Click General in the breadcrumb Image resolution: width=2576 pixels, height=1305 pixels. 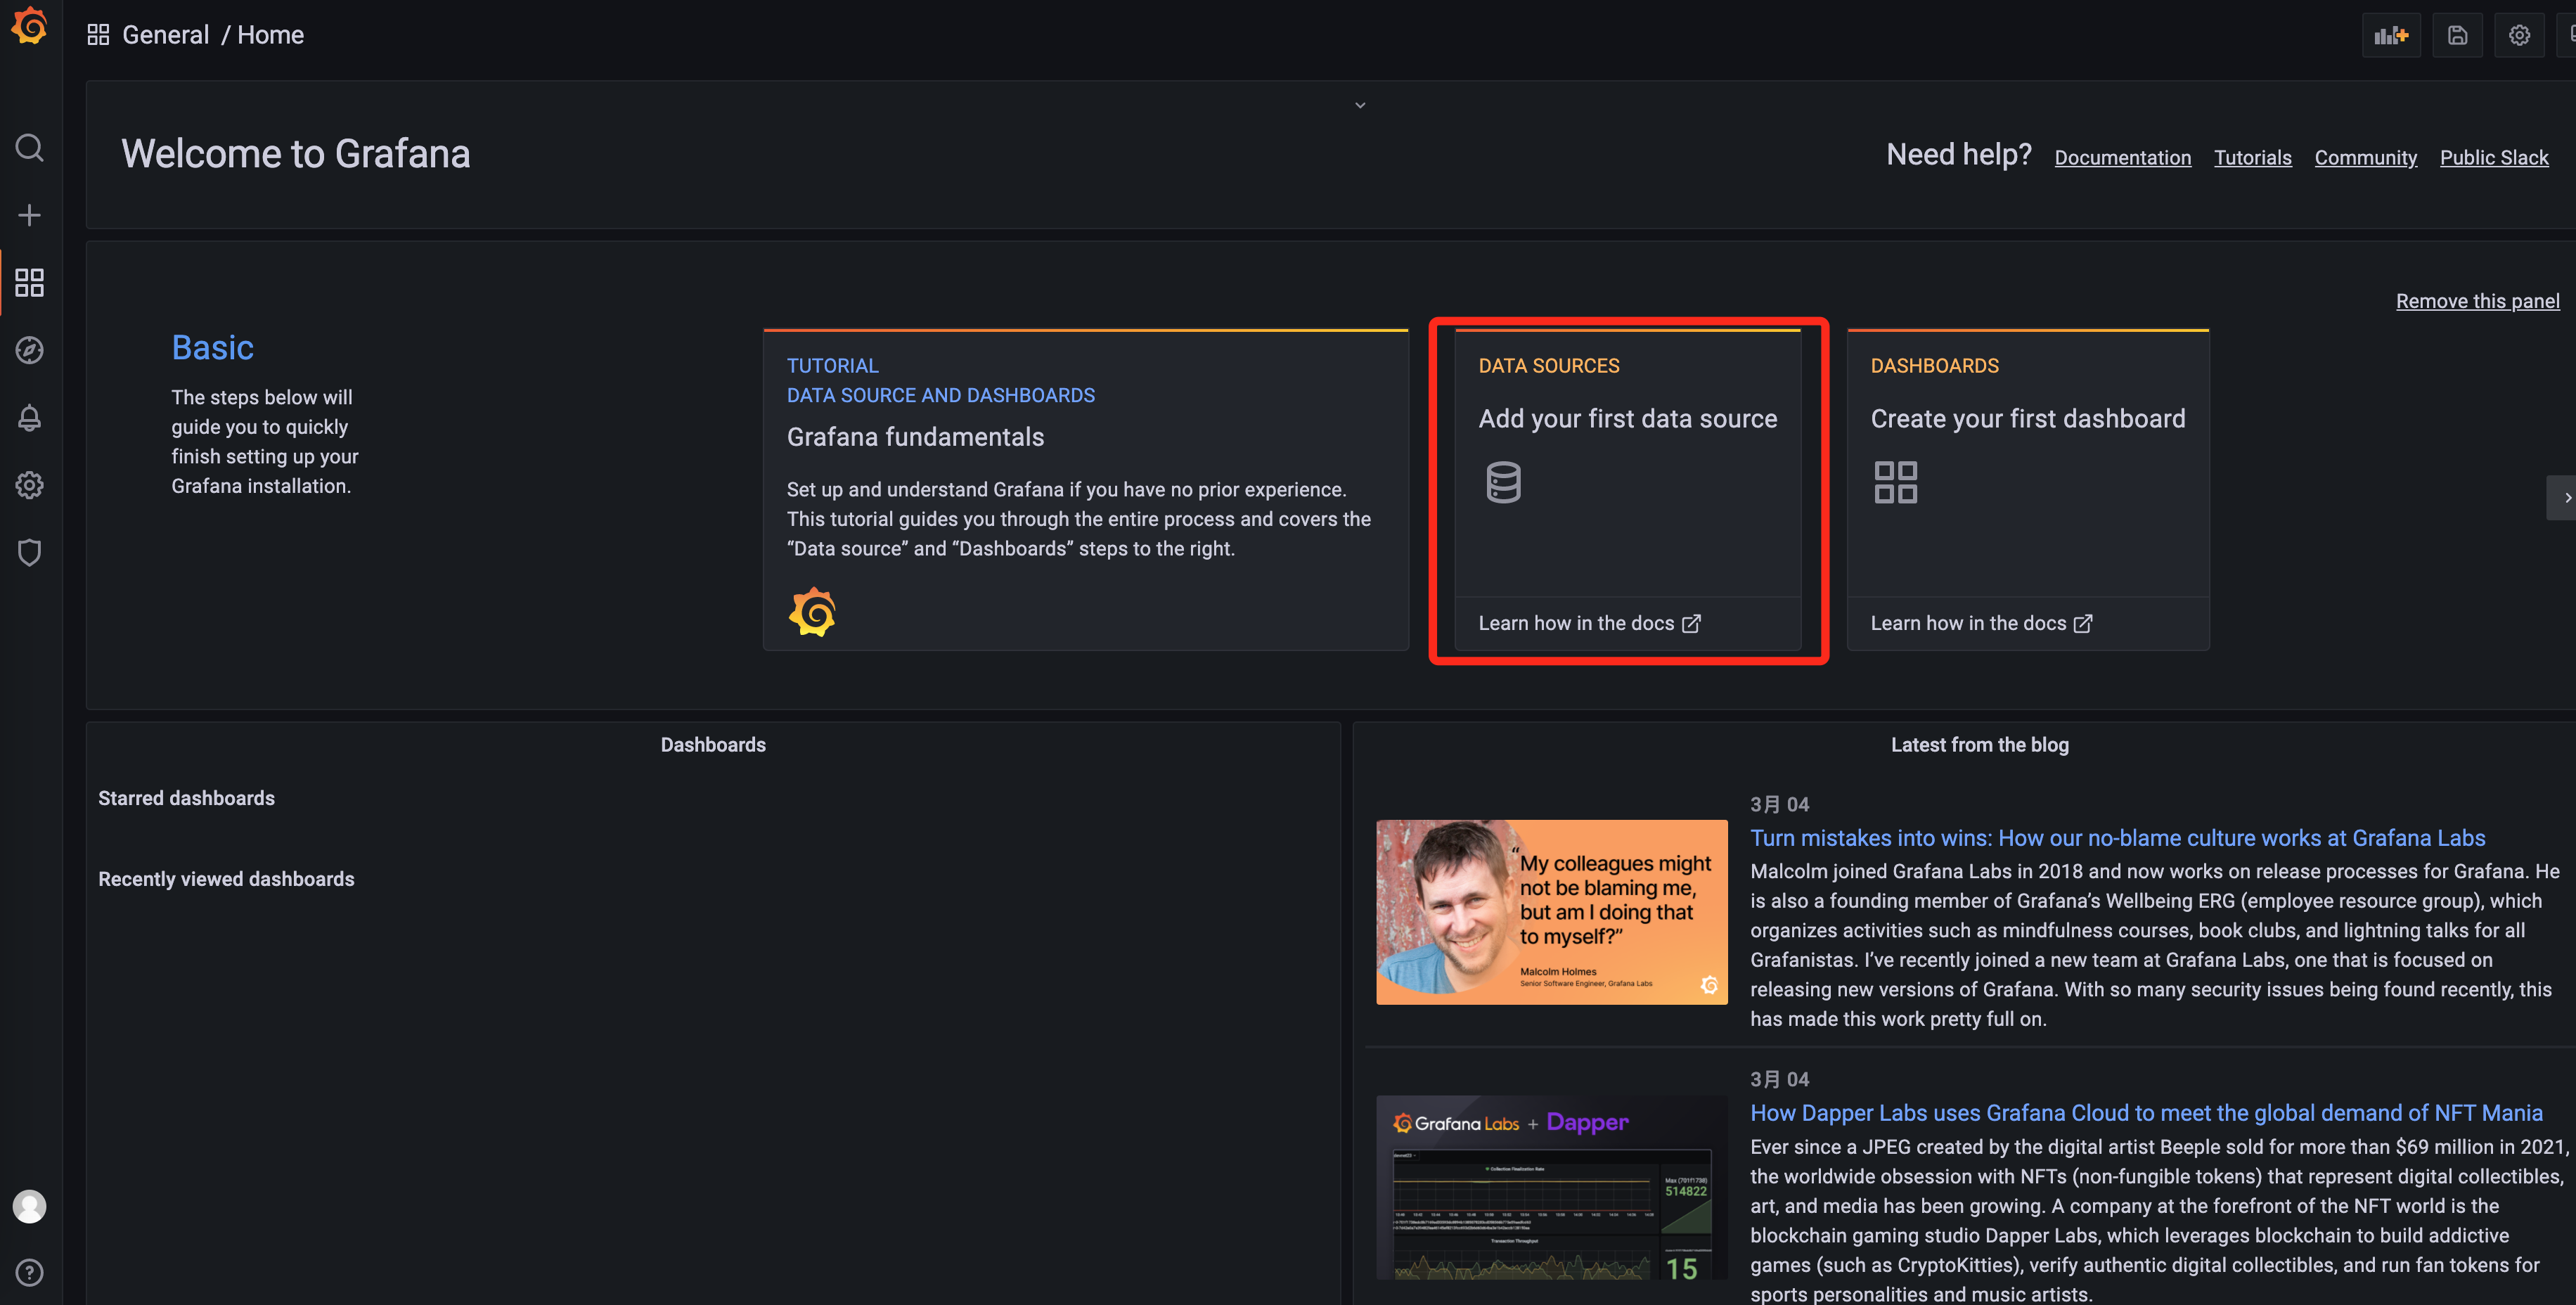tap(165, 35)
